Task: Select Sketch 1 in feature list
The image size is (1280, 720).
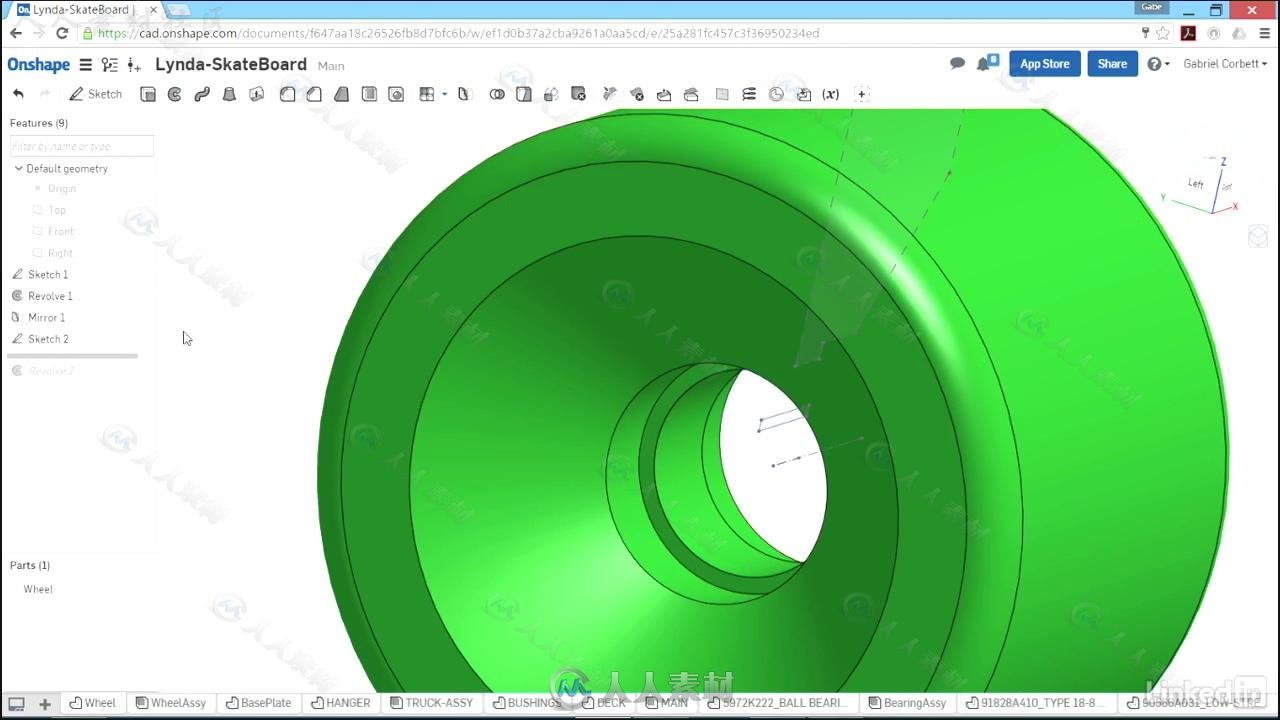Action: [48, 274]
